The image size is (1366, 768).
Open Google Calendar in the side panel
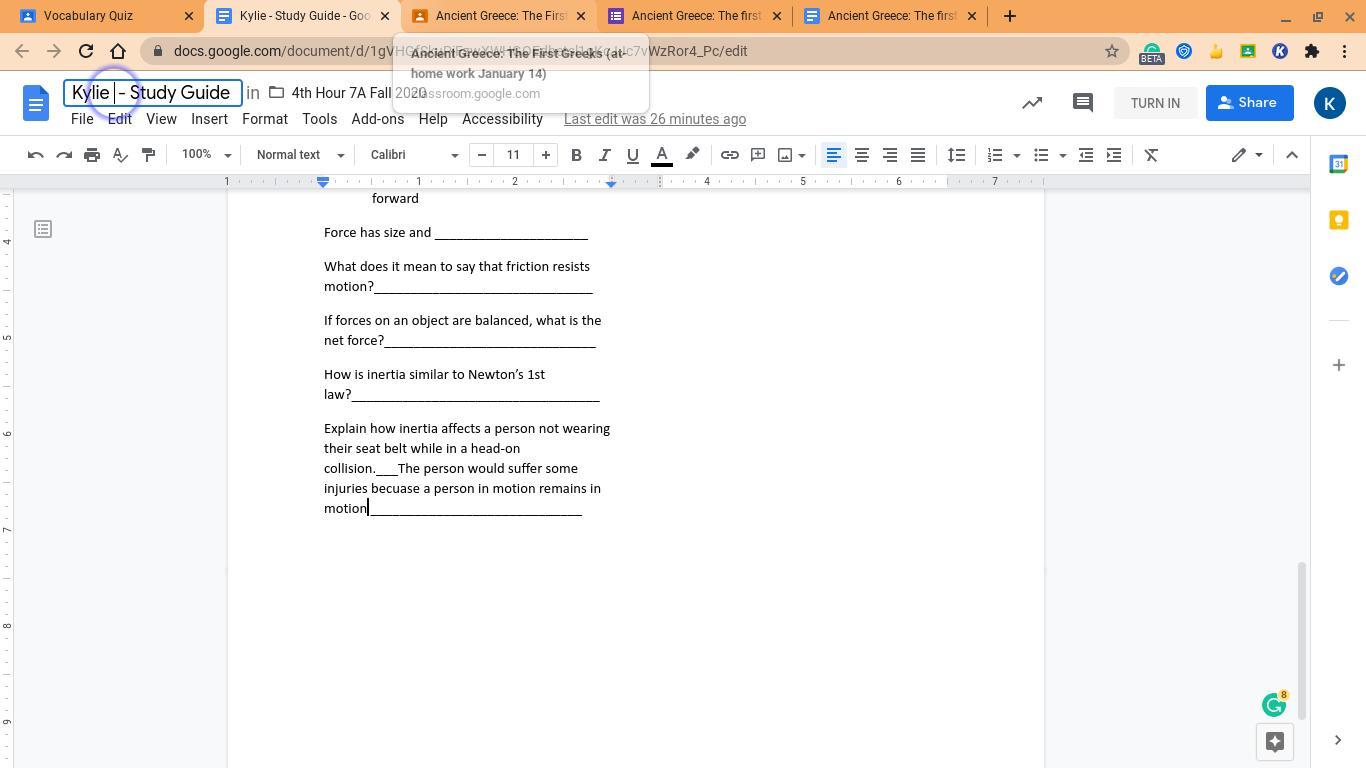[x=1338, y=164]
